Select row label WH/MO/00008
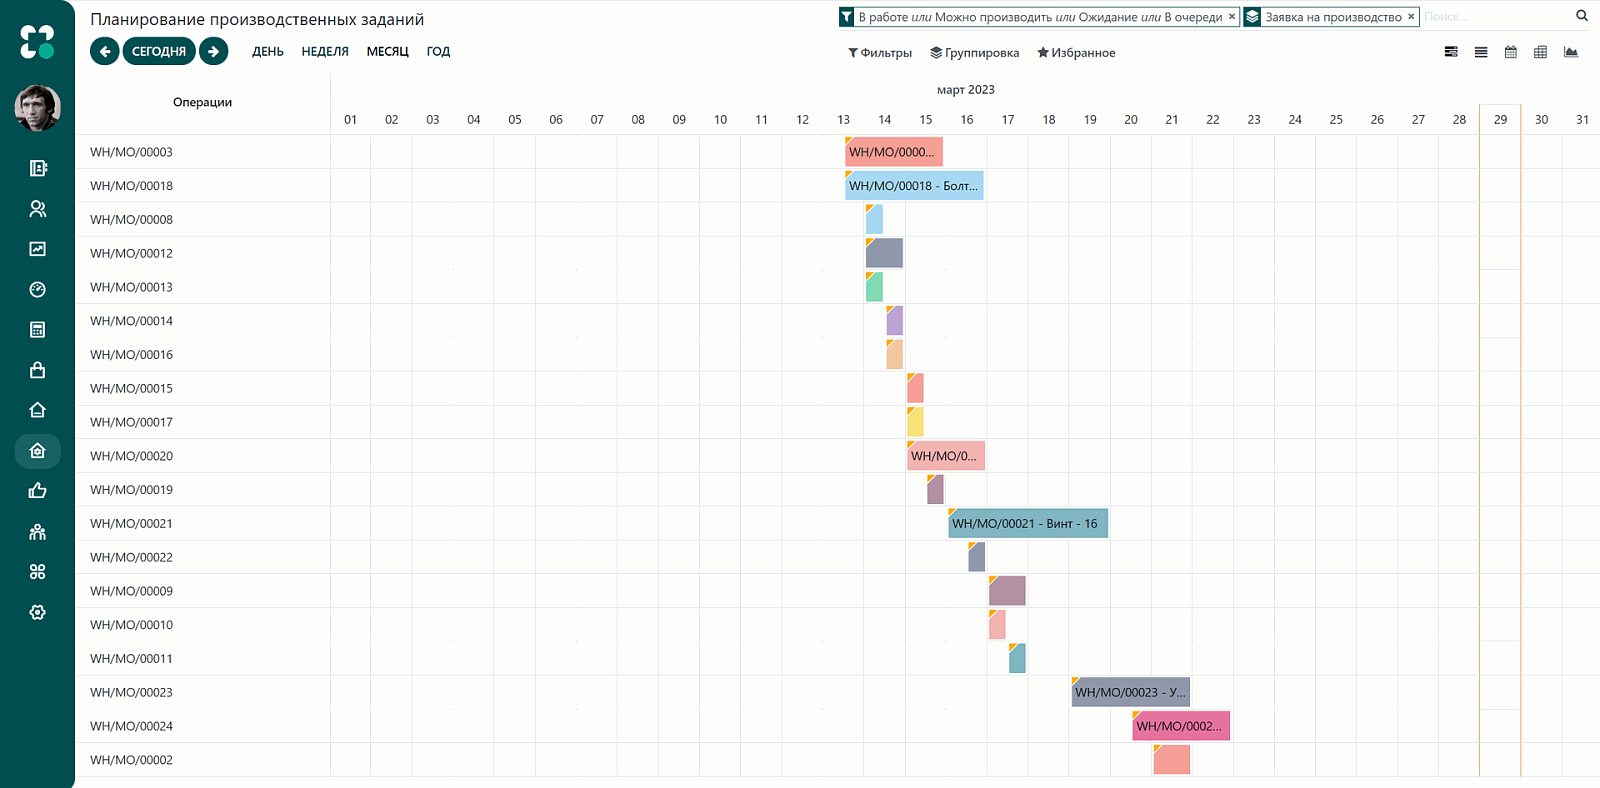 pos(131,220)
